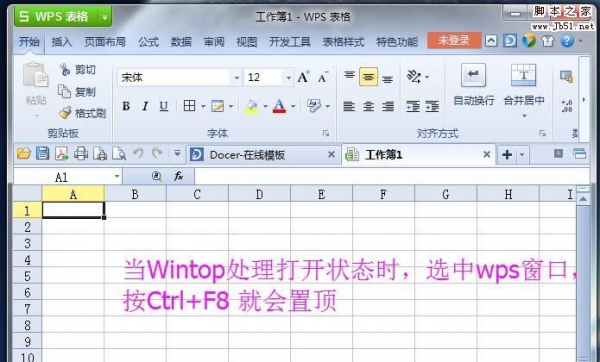Click in the formula bar input

(x=391, y=176)
